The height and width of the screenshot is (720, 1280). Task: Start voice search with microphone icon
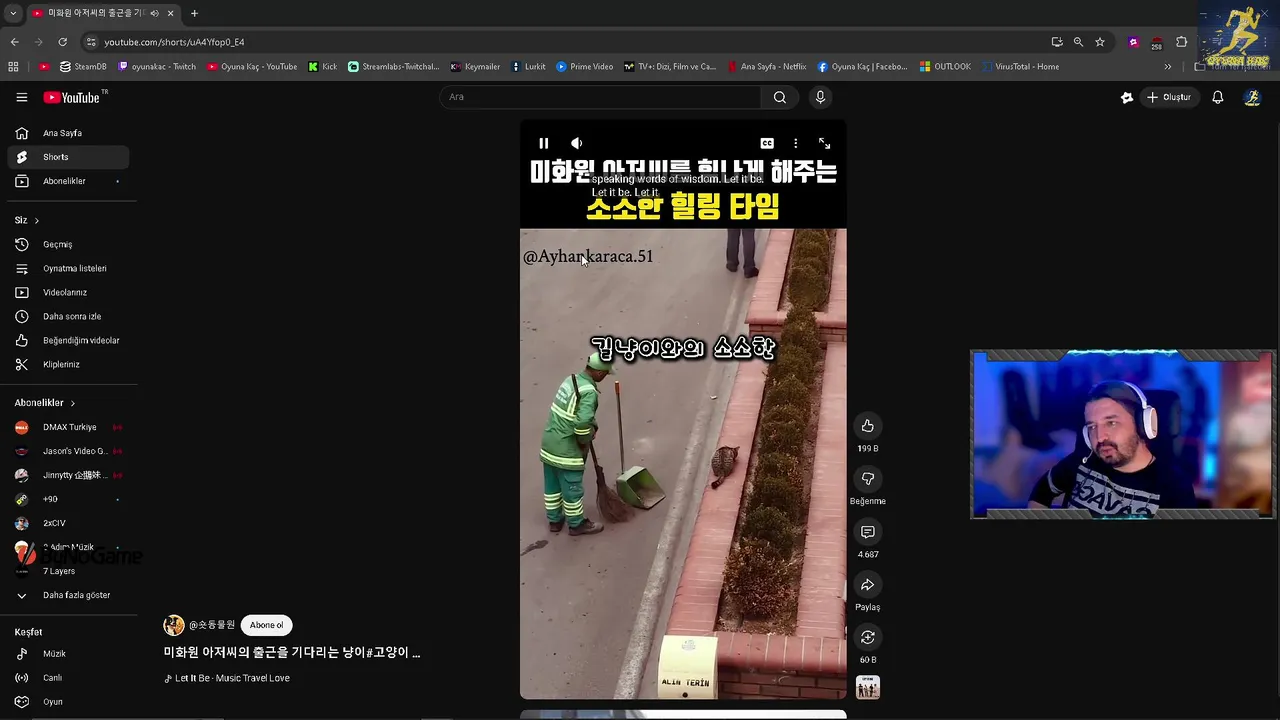(820, 97)
